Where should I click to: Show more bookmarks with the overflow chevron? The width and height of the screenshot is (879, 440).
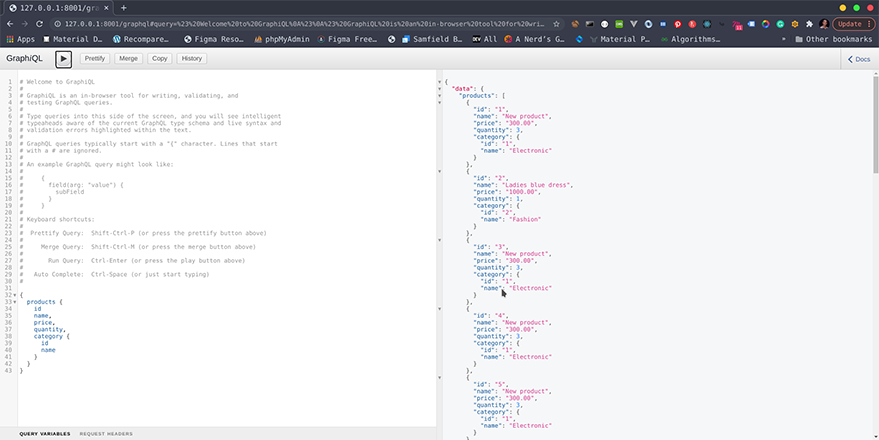point(783,39)
